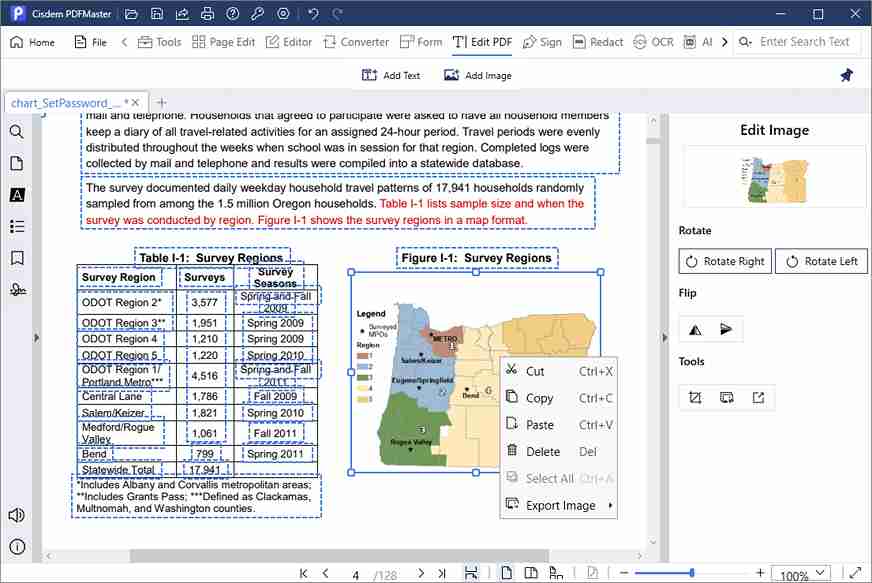Switch to the OCR tab
Viewport: 872px width, 583px height.
click(x=653, y=42)
